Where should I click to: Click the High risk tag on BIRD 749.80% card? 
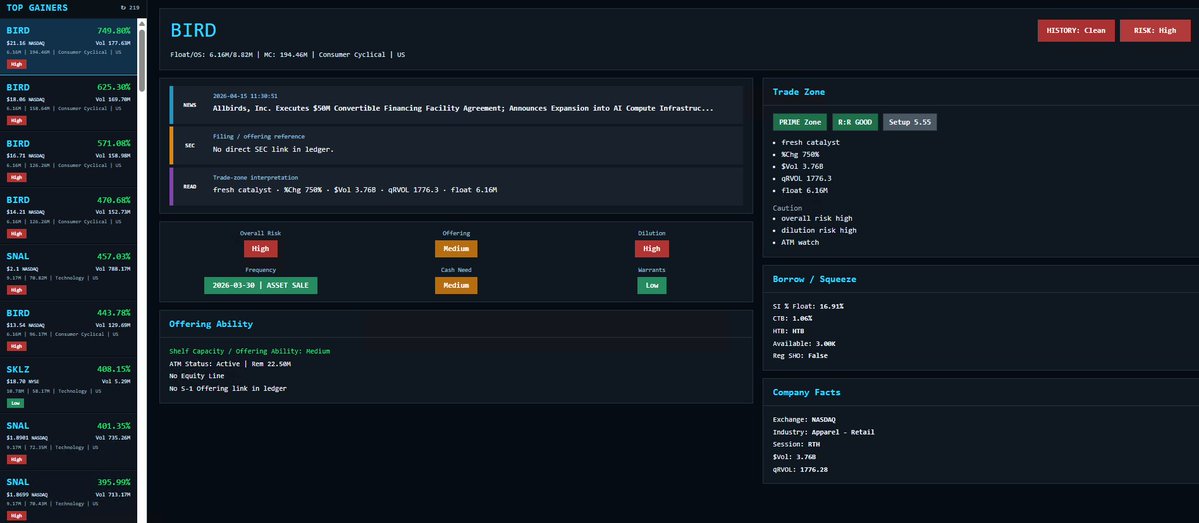(17, 64)
